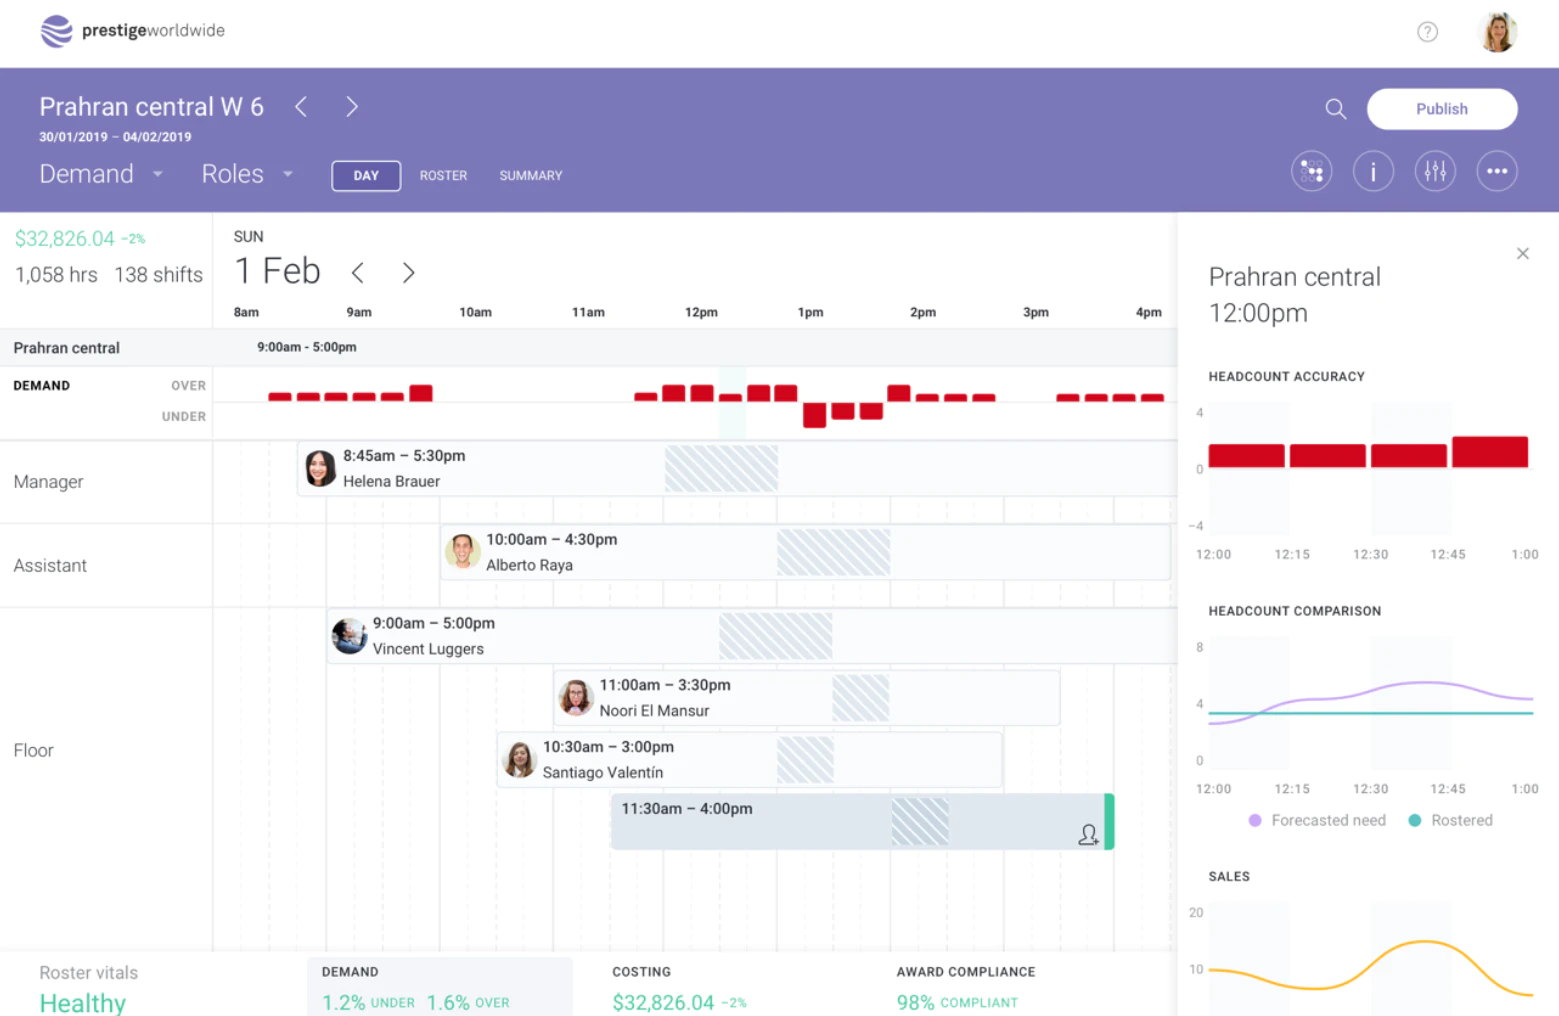Open the filter sliders settings icon
The width and height of the screenshot is (1559, 1016).
pyautogui.click(x=1435, y=172)
